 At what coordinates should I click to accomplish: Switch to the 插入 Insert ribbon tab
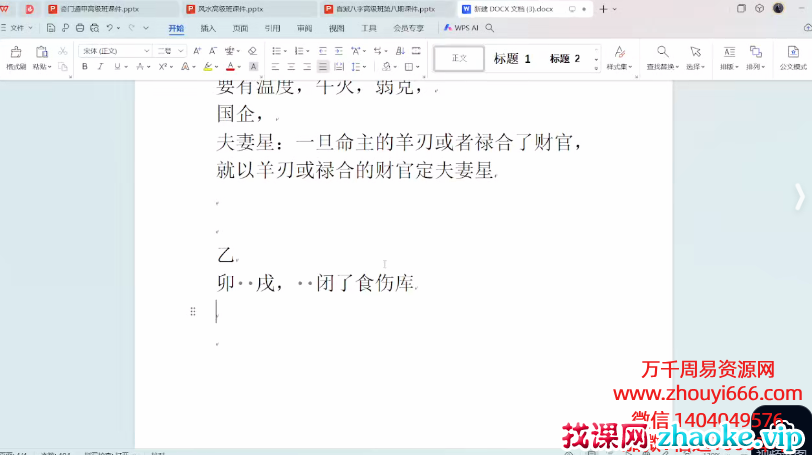point(208,29)
